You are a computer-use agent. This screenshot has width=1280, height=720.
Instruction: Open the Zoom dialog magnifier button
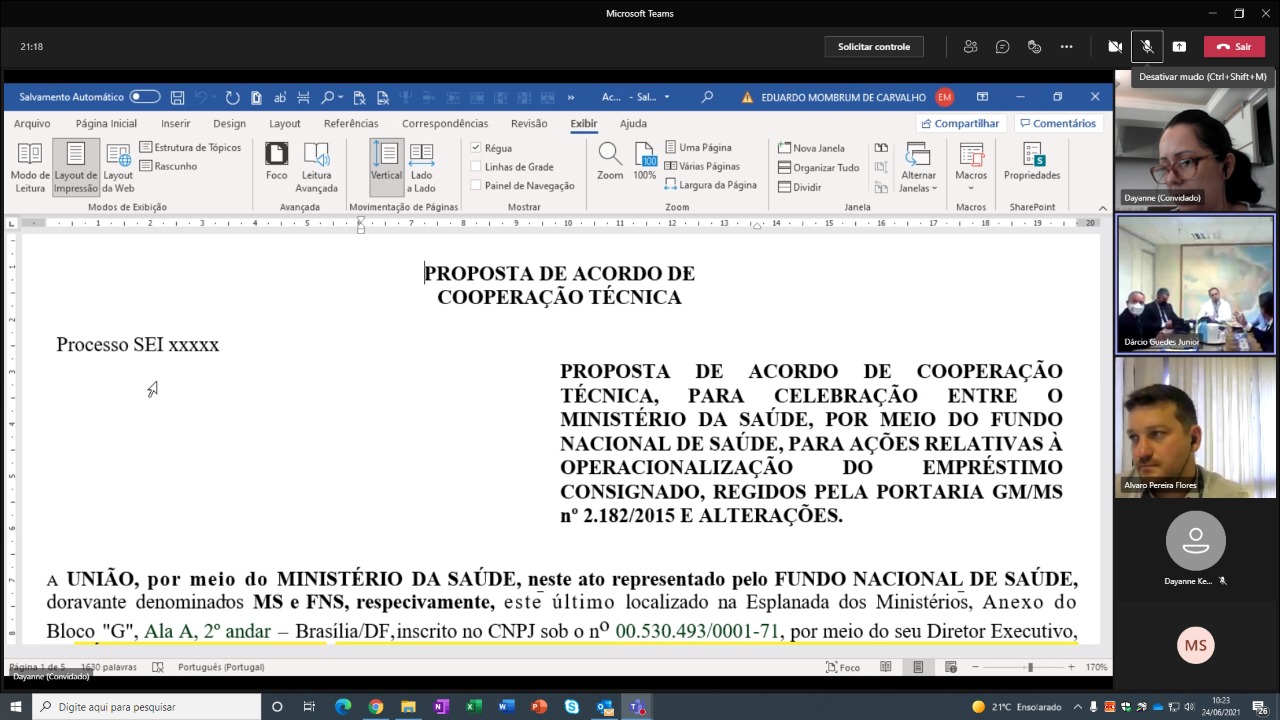(610, 161)
